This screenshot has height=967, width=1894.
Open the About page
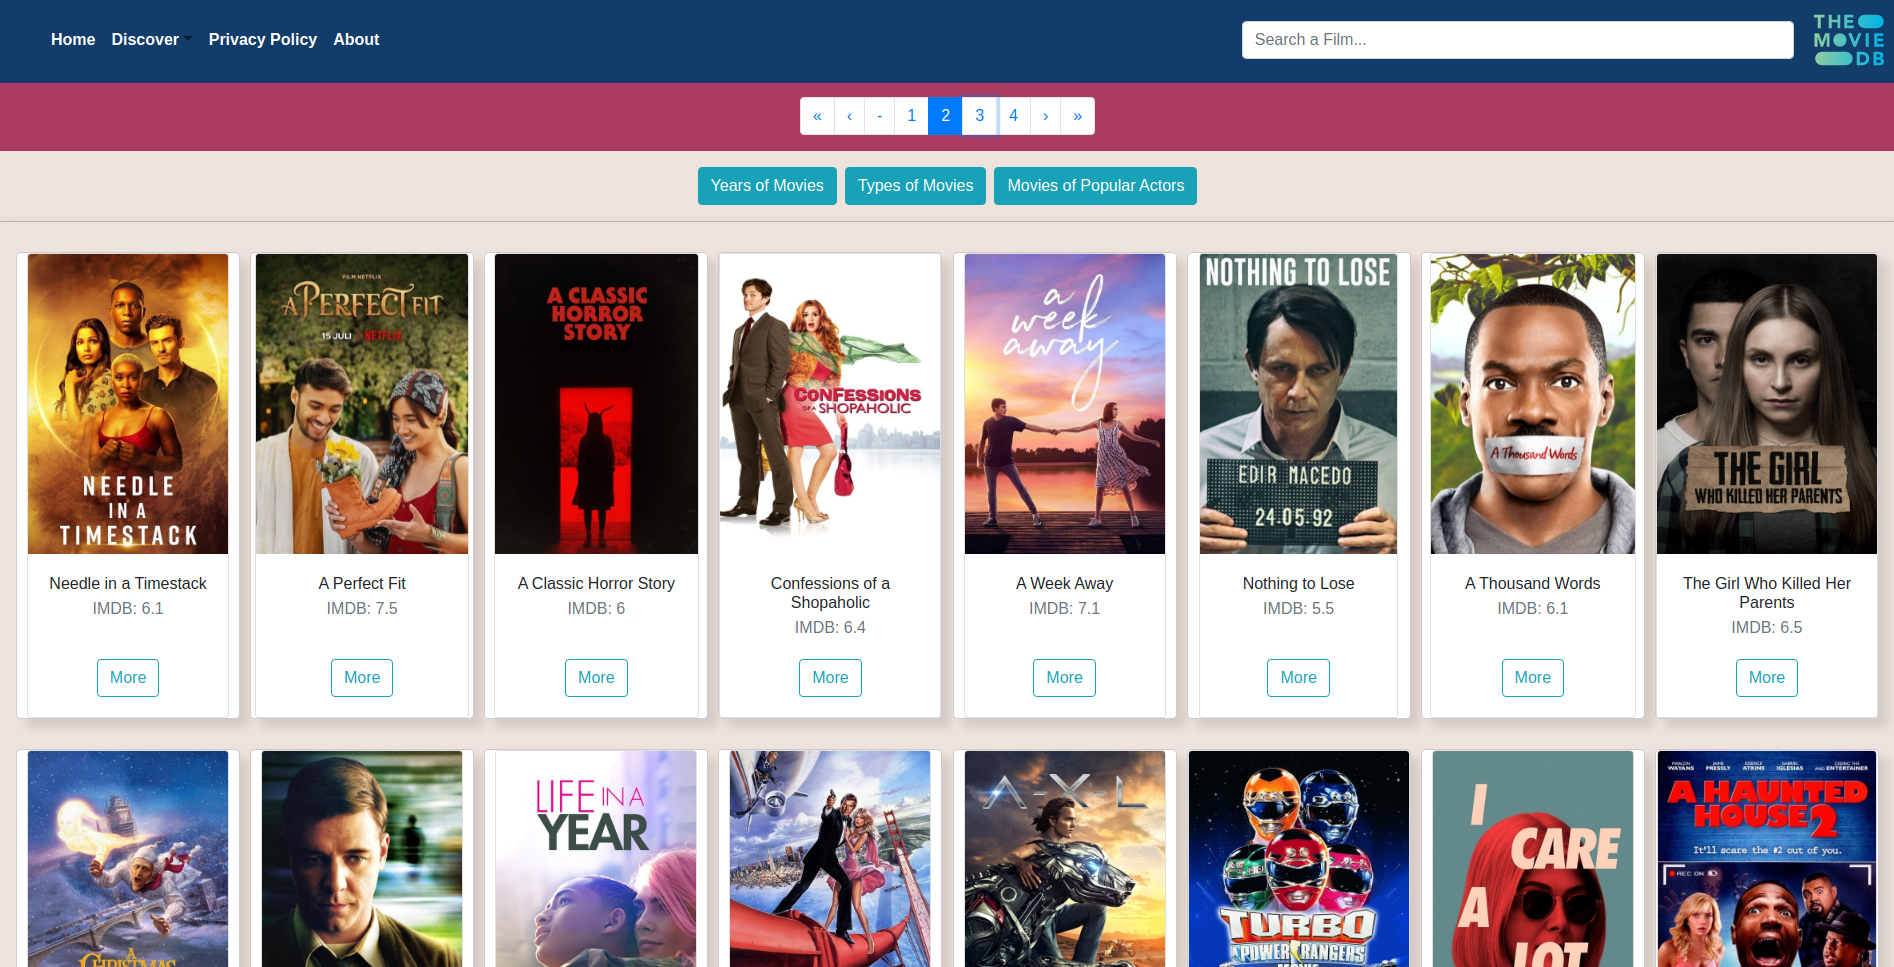[x=356, y=40]
